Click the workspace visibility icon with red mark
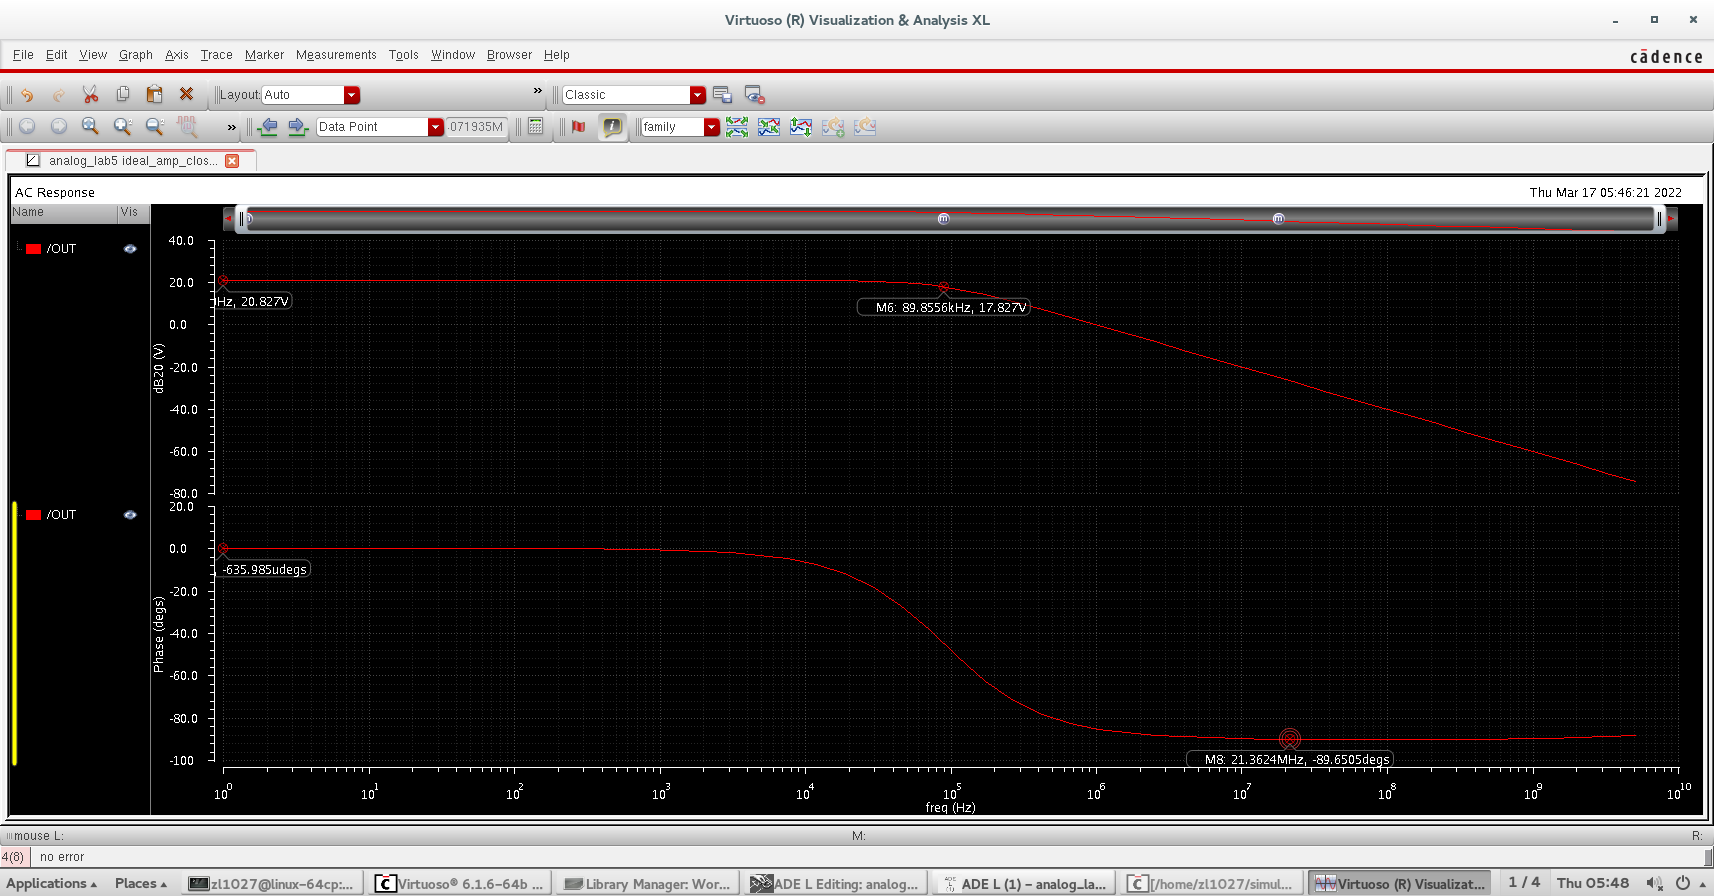The image size is (1714, 896). point(755,95)
